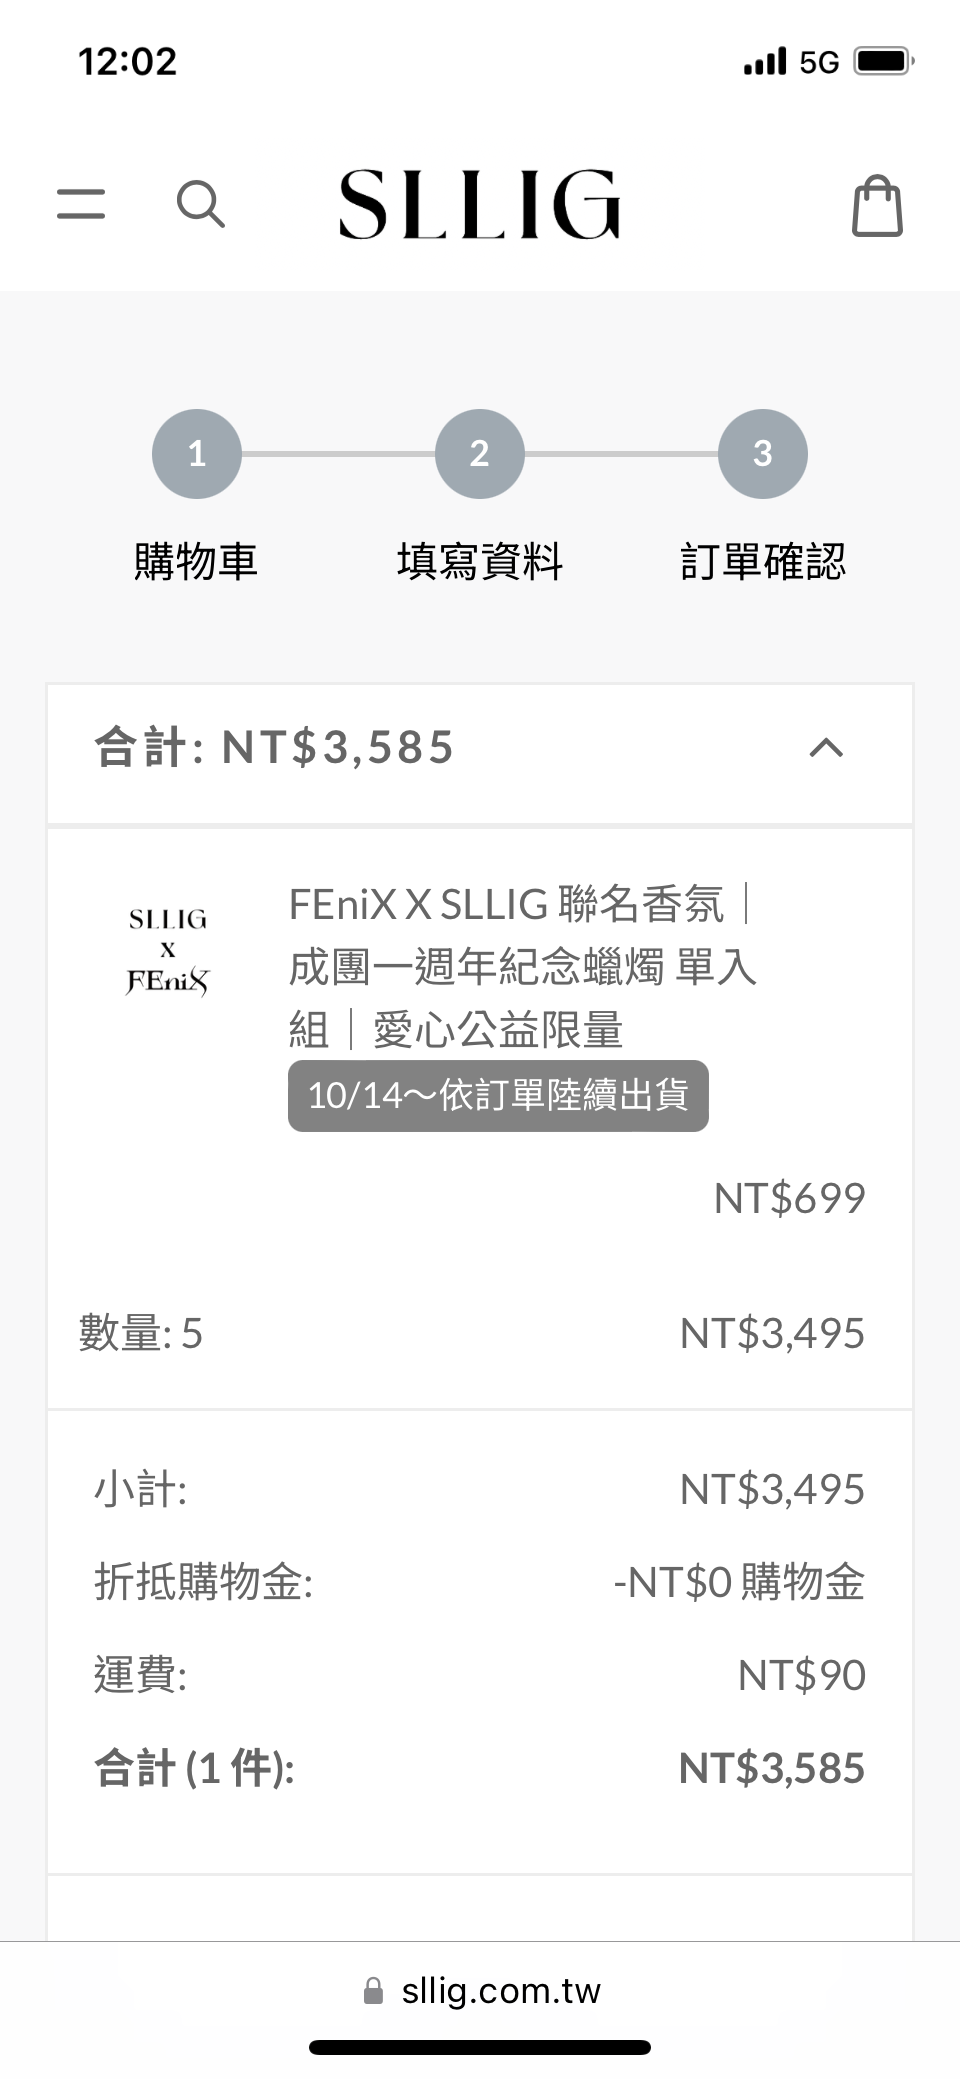Open the hamburger navigation menu
Image resolution: width=960 pixels, height=2079 pixels.
(81, 203)
